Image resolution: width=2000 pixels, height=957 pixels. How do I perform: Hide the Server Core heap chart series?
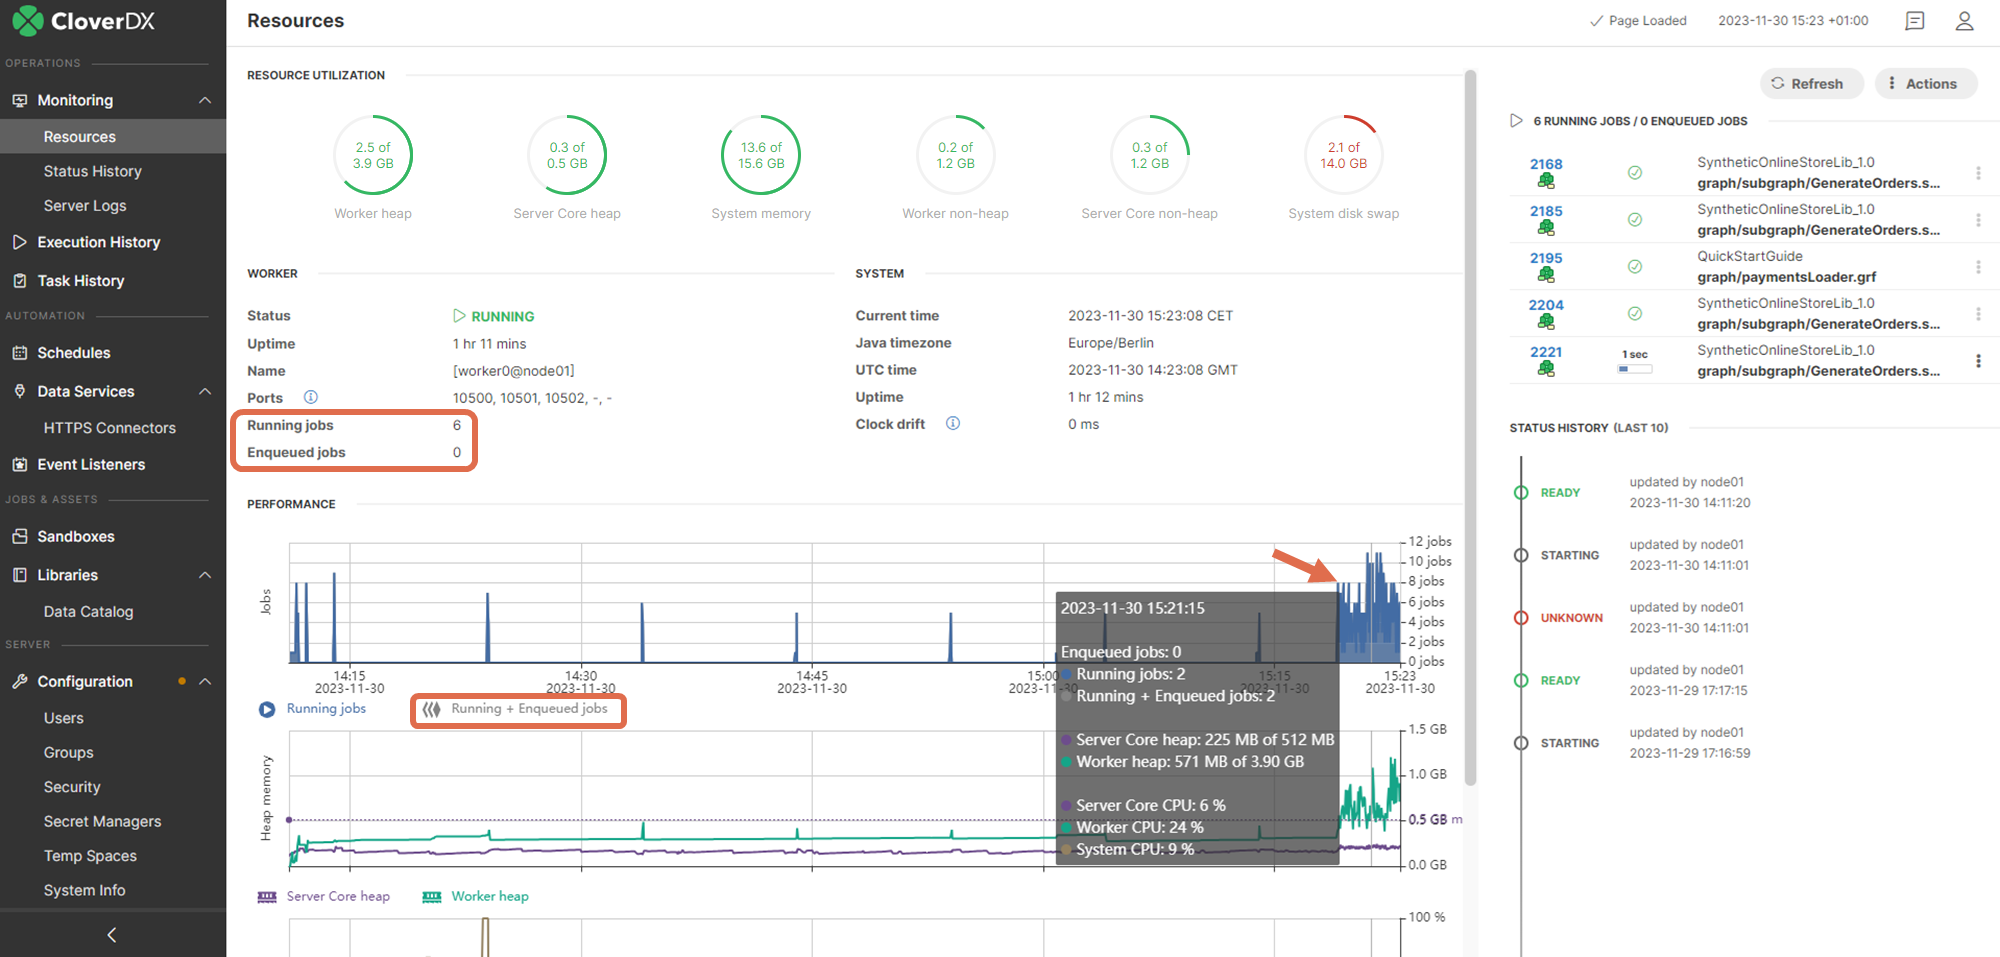pos(324,896)
